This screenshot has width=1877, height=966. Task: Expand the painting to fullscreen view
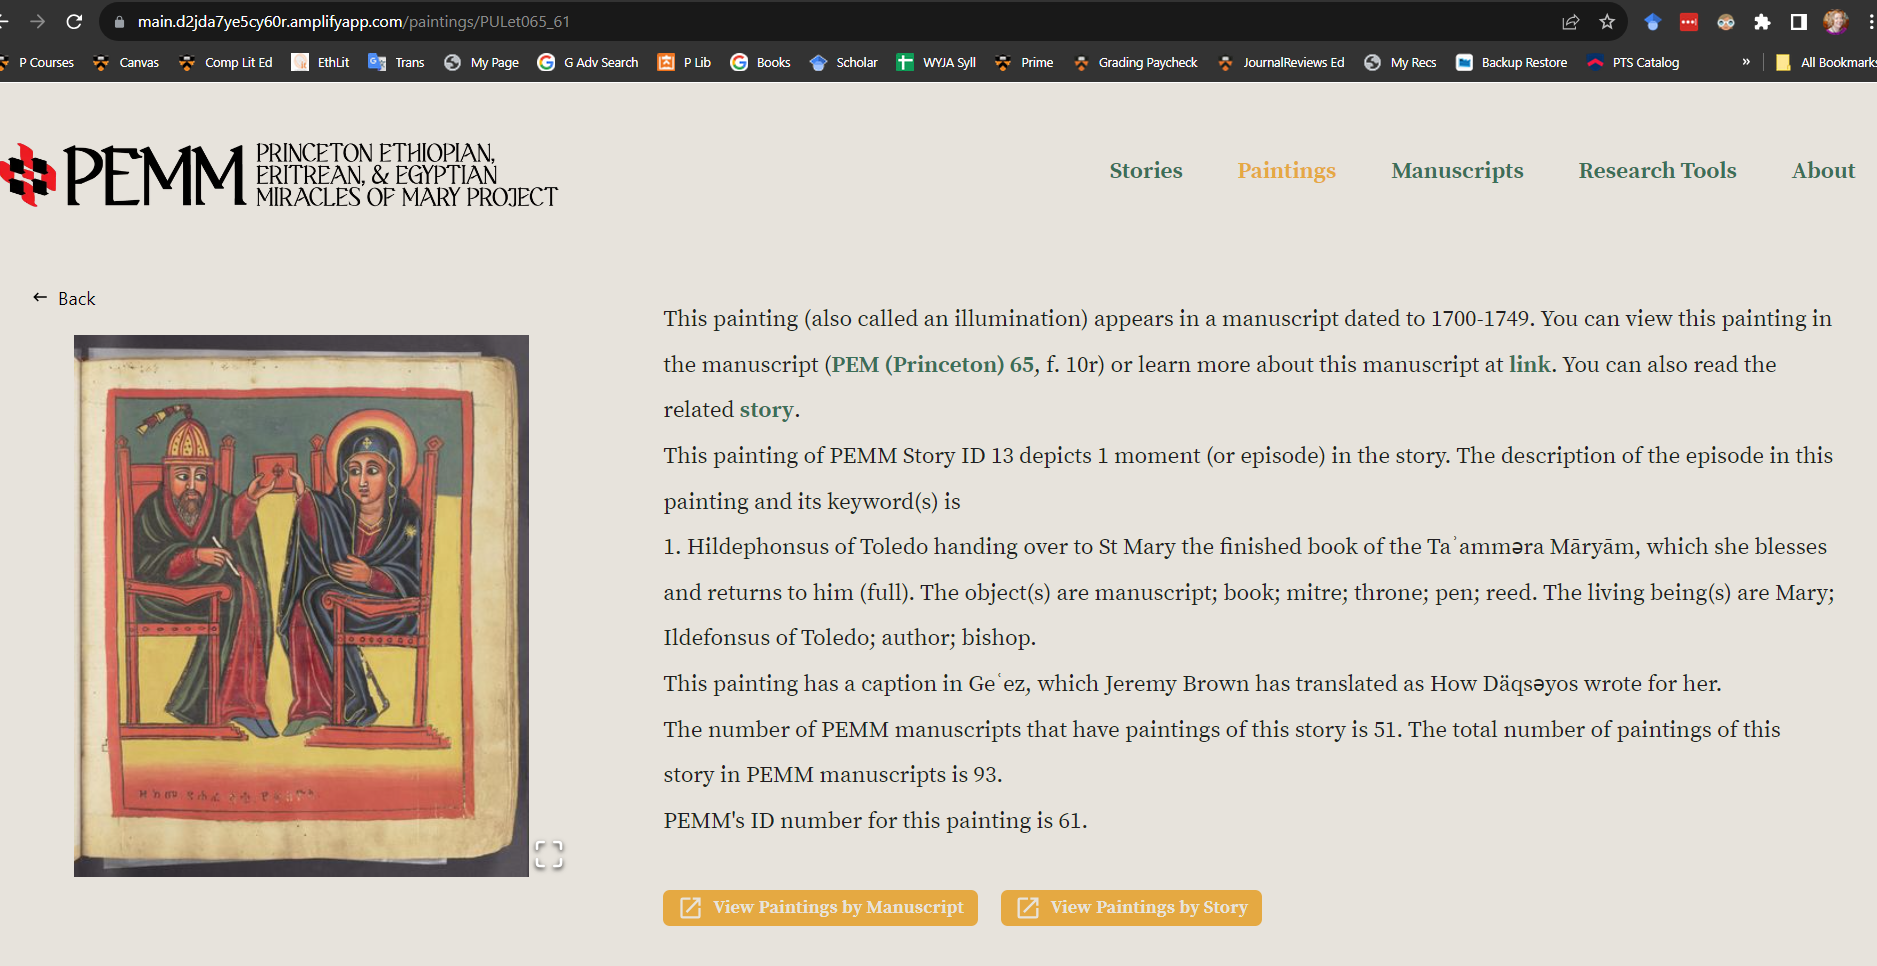pos(551,853)
